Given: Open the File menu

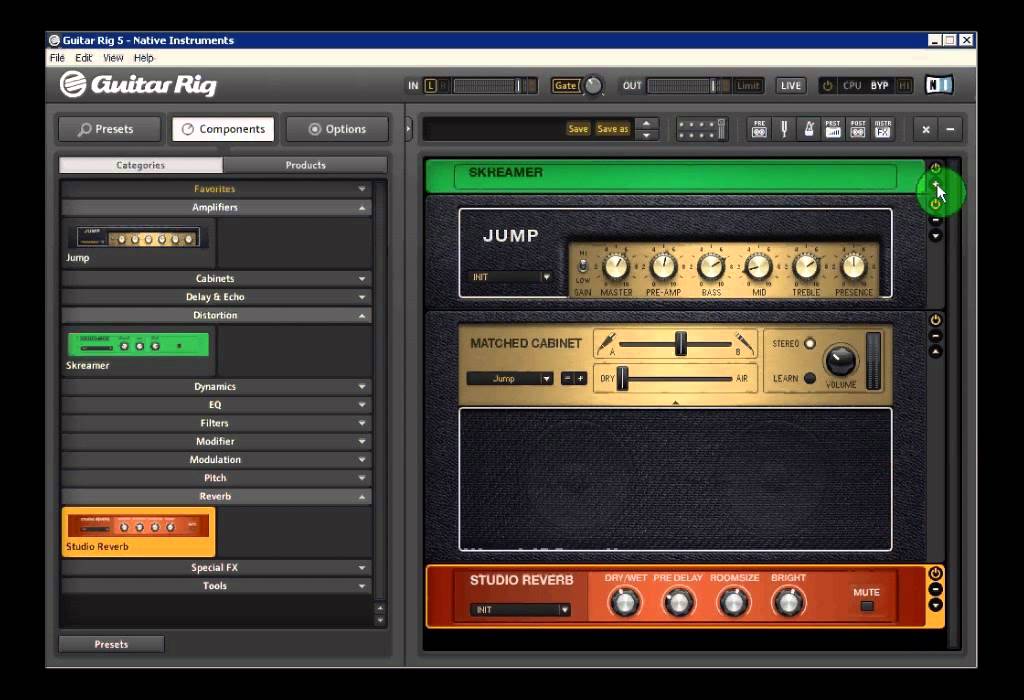Looking at the screenshot, I should [x=57, y=58].
